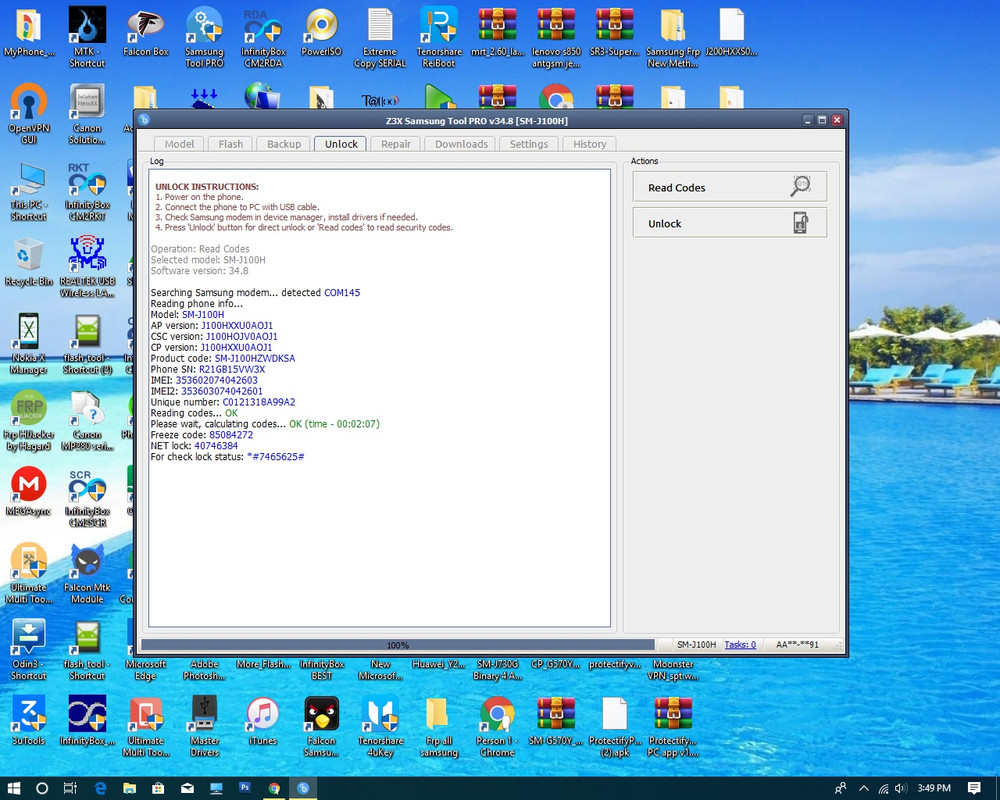Image resolution: width=1000 pixels, height=800 pixels.
Task: Select the Backup tab
Action: [x=284, y=144]
